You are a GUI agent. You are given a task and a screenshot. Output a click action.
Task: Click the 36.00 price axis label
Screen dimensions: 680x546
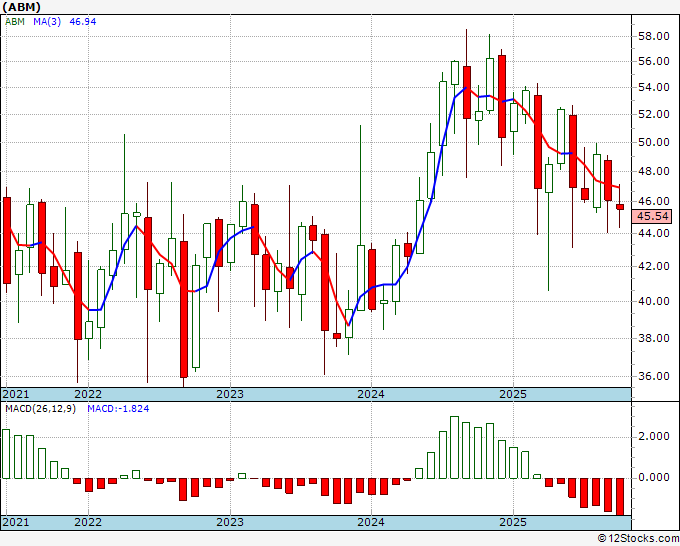point(652,377)
